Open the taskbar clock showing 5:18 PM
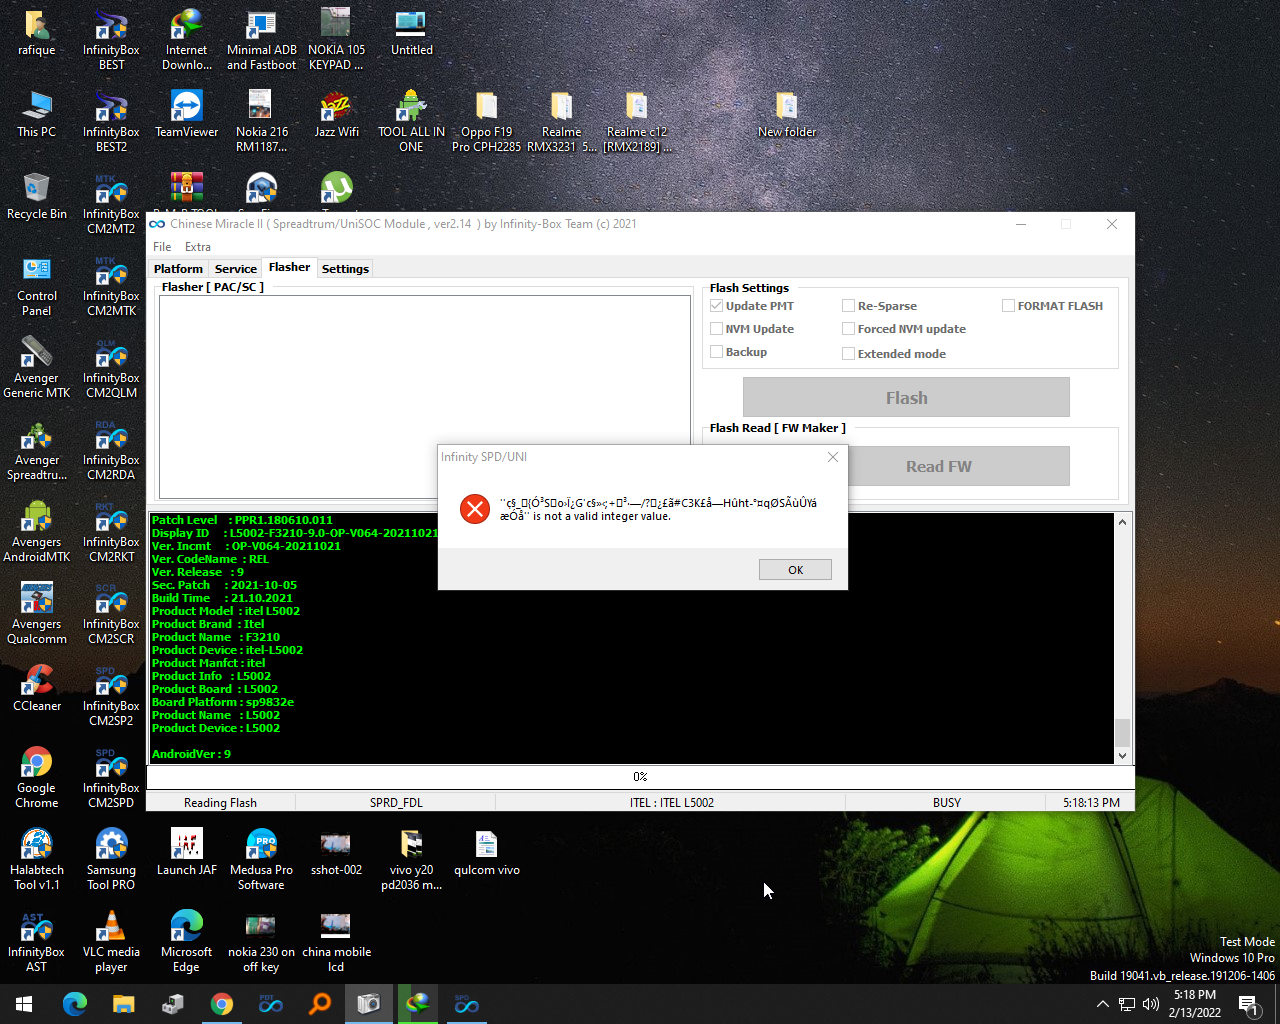The width and height of the screenshot is (1280, 1024). click(1195, 1004)
